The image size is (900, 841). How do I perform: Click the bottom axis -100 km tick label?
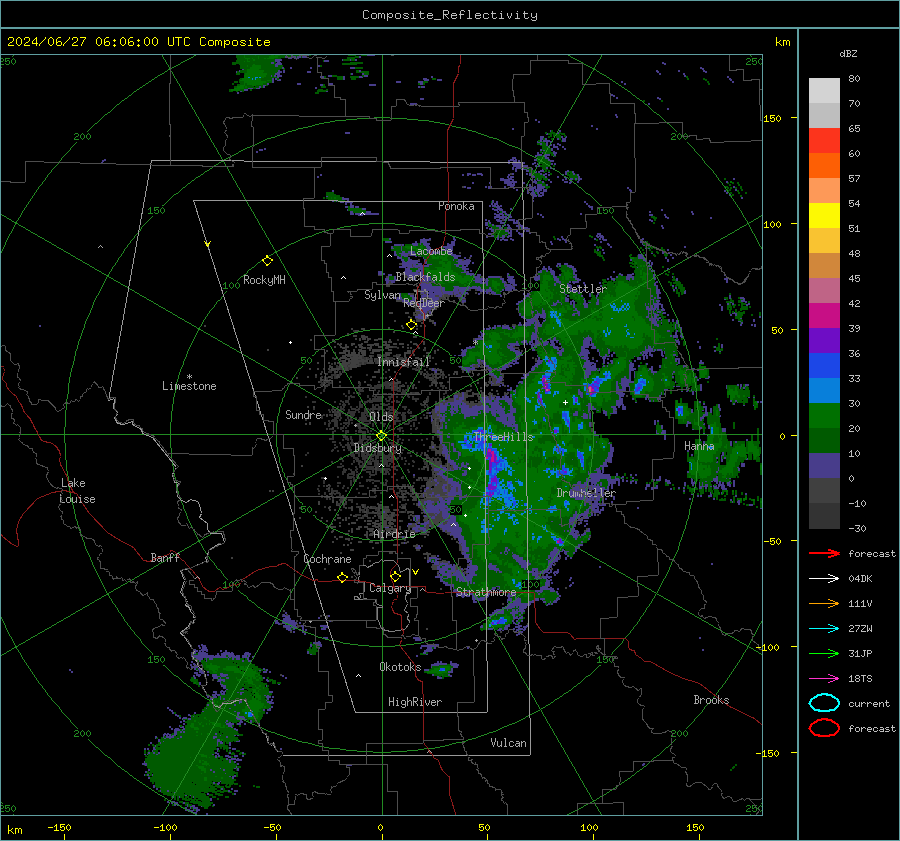tap(165, 828)
